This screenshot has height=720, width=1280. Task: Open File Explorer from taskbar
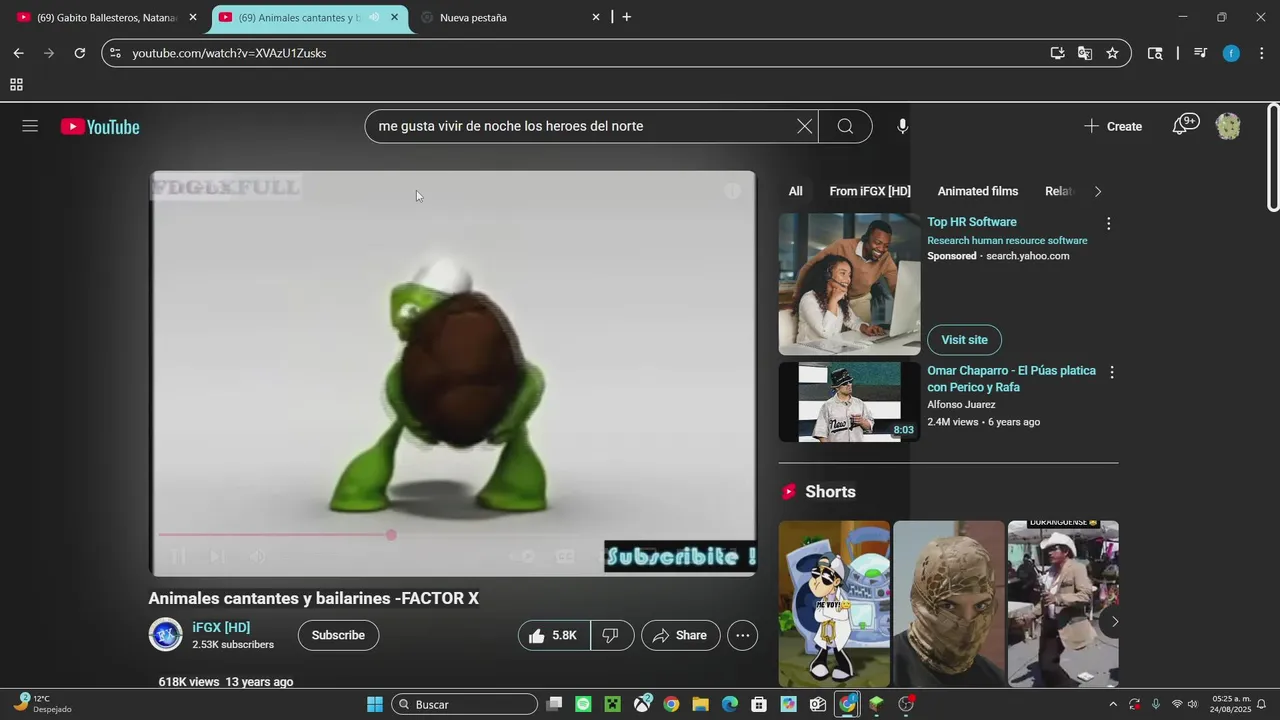pyautogui.click(x=700, y=704)
